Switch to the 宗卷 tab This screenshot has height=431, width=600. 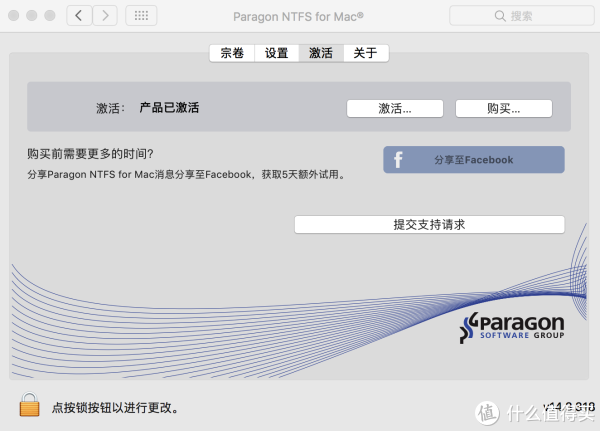point(232,53)
